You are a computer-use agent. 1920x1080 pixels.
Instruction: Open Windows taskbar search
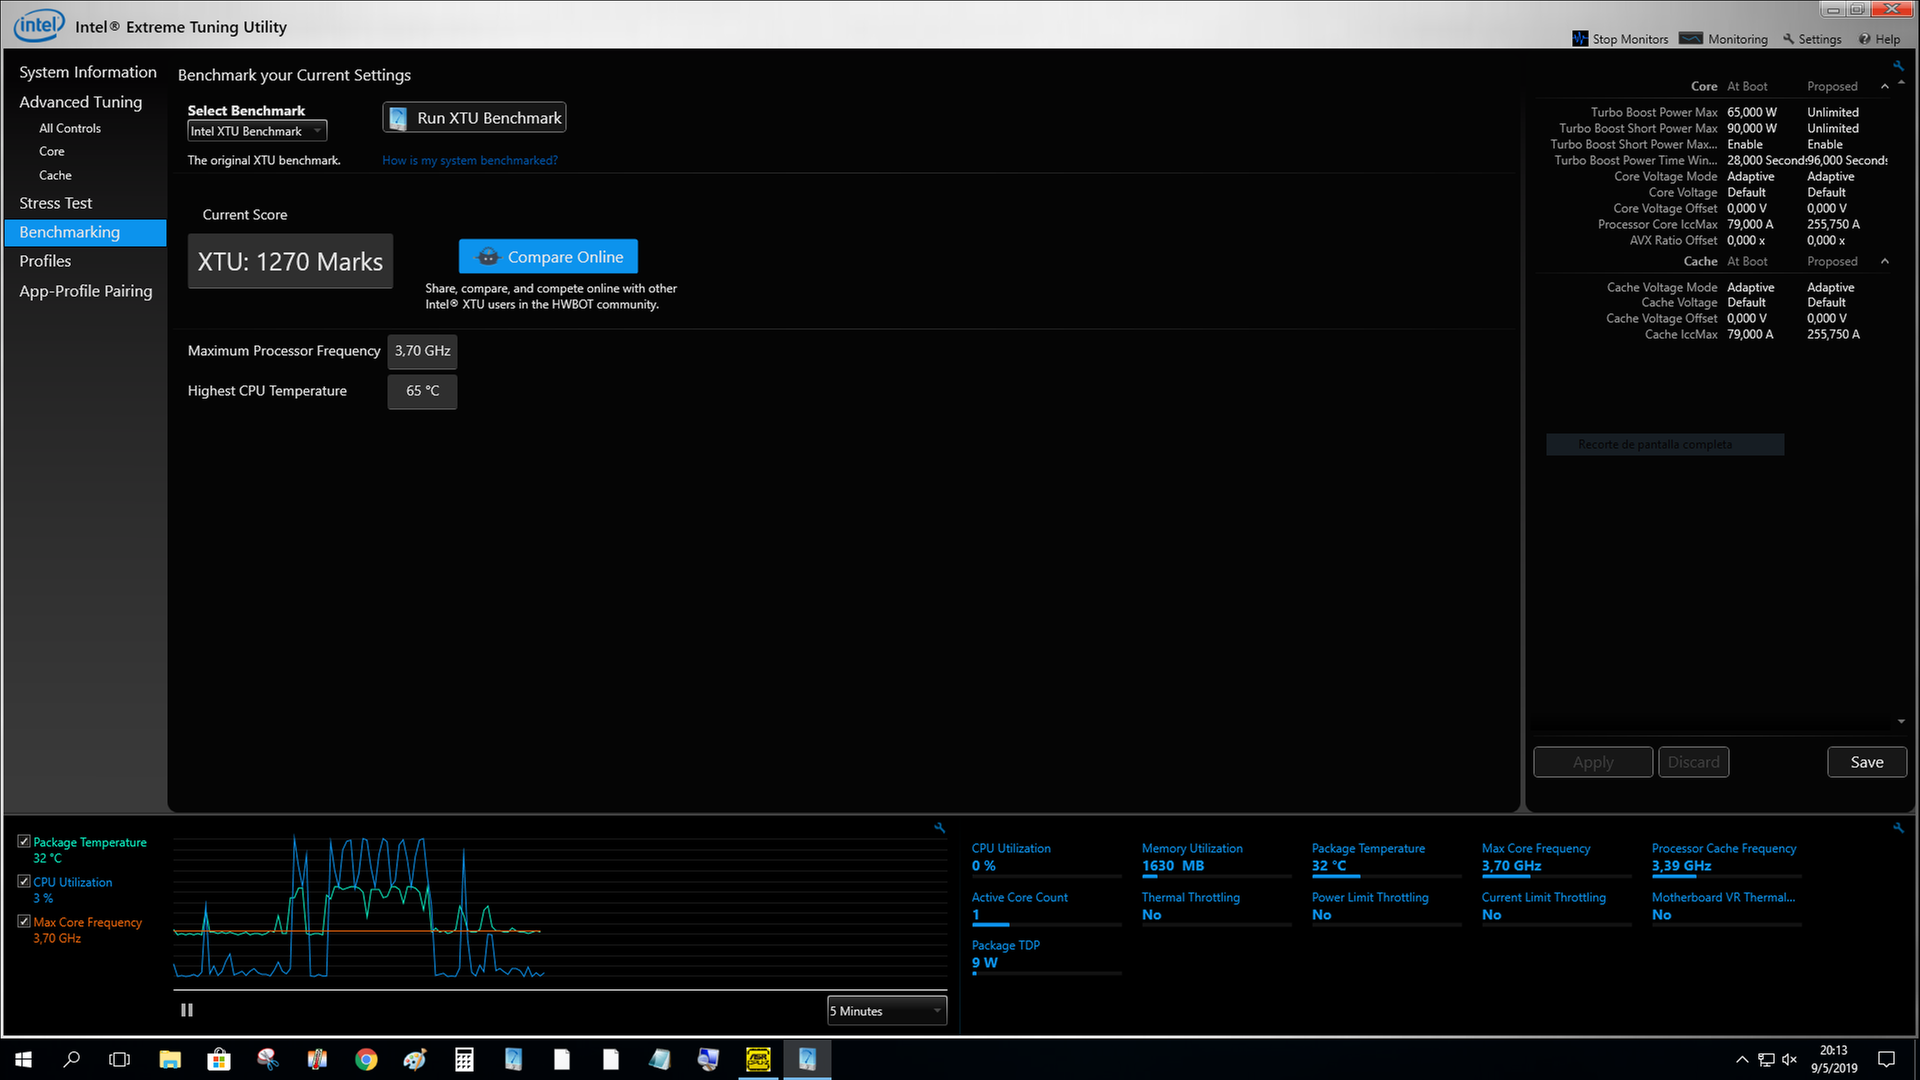pos(71,1059)
